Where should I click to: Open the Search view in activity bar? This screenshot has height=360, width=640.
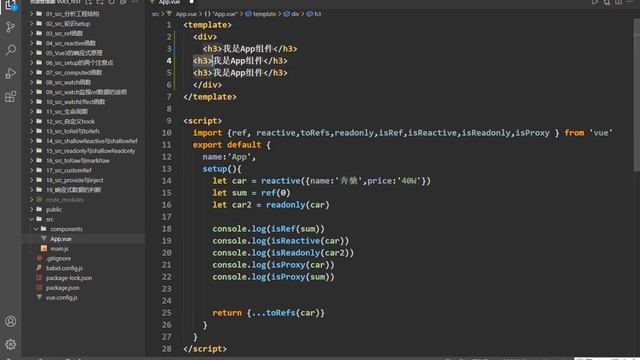[11, 50]
